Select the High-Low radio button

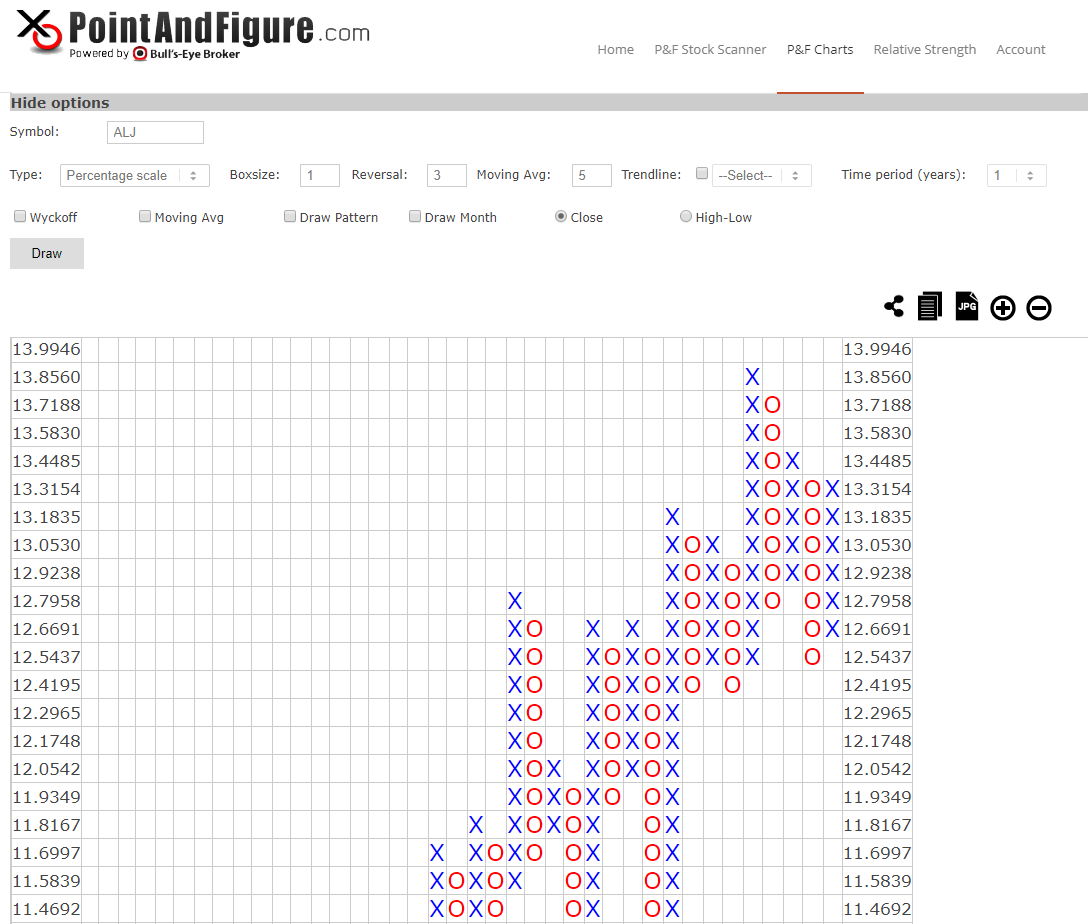pyautogui.click(x=686, y=216)
